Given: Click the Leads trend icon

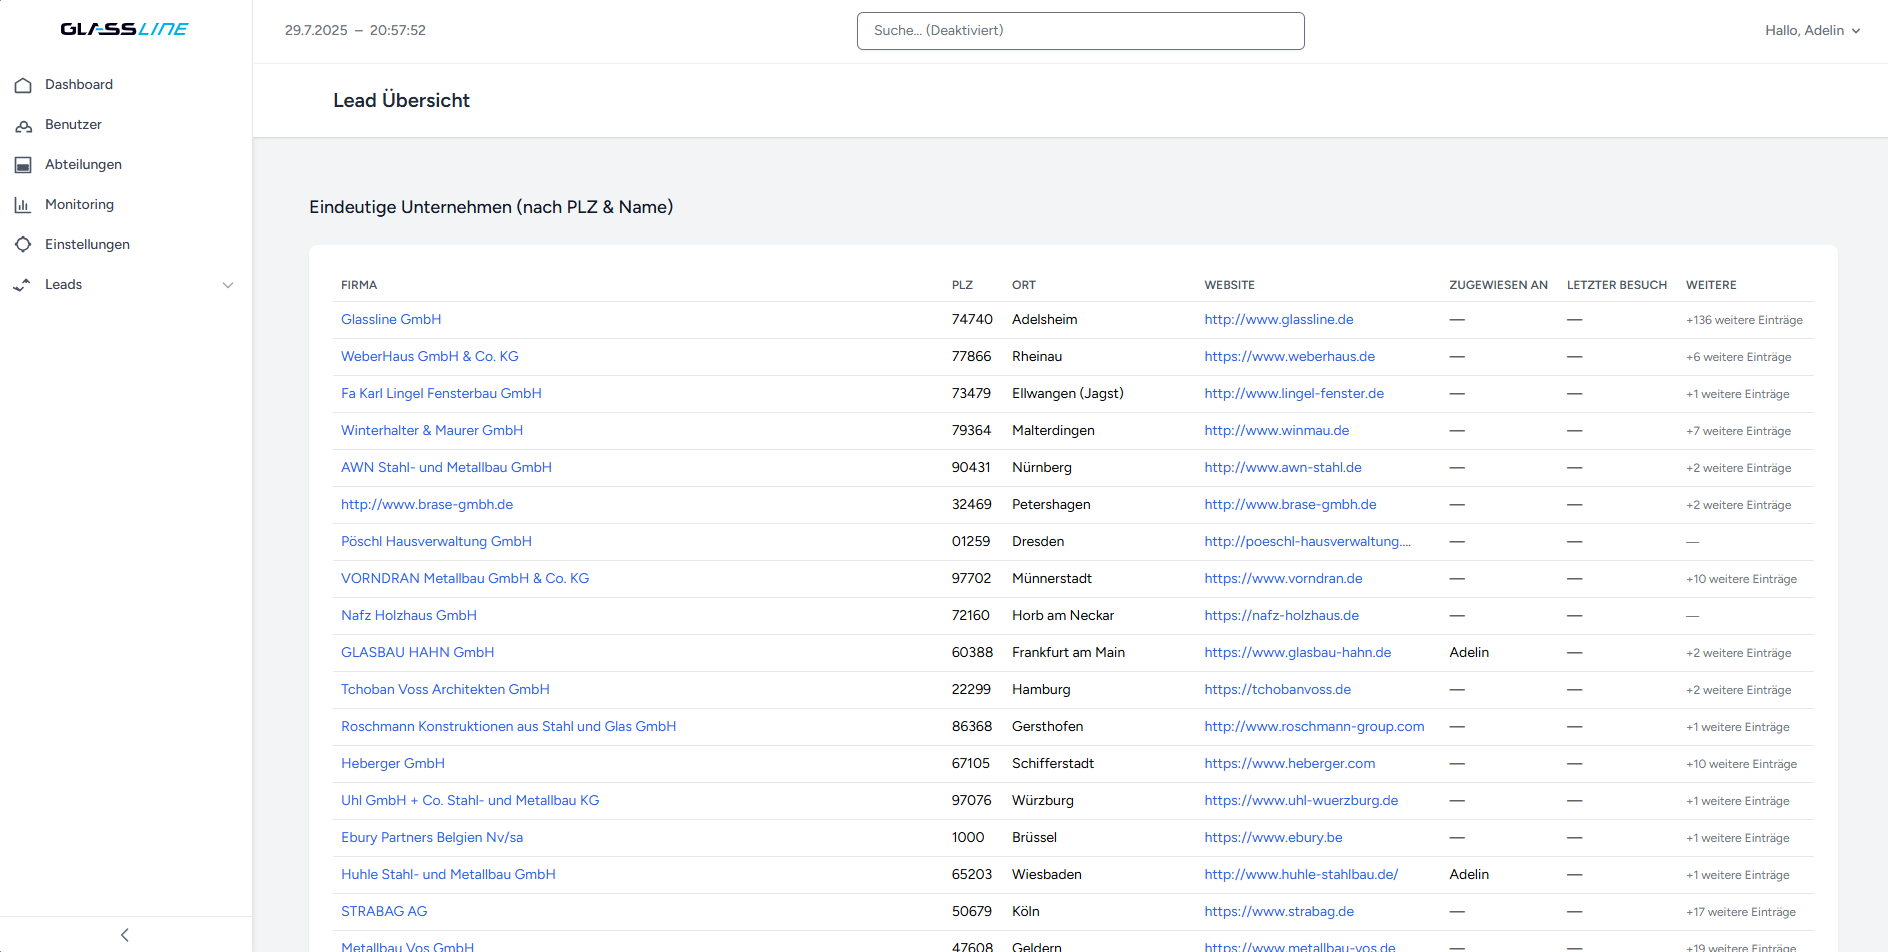Looking at the screenshot, I should [23, 285].
